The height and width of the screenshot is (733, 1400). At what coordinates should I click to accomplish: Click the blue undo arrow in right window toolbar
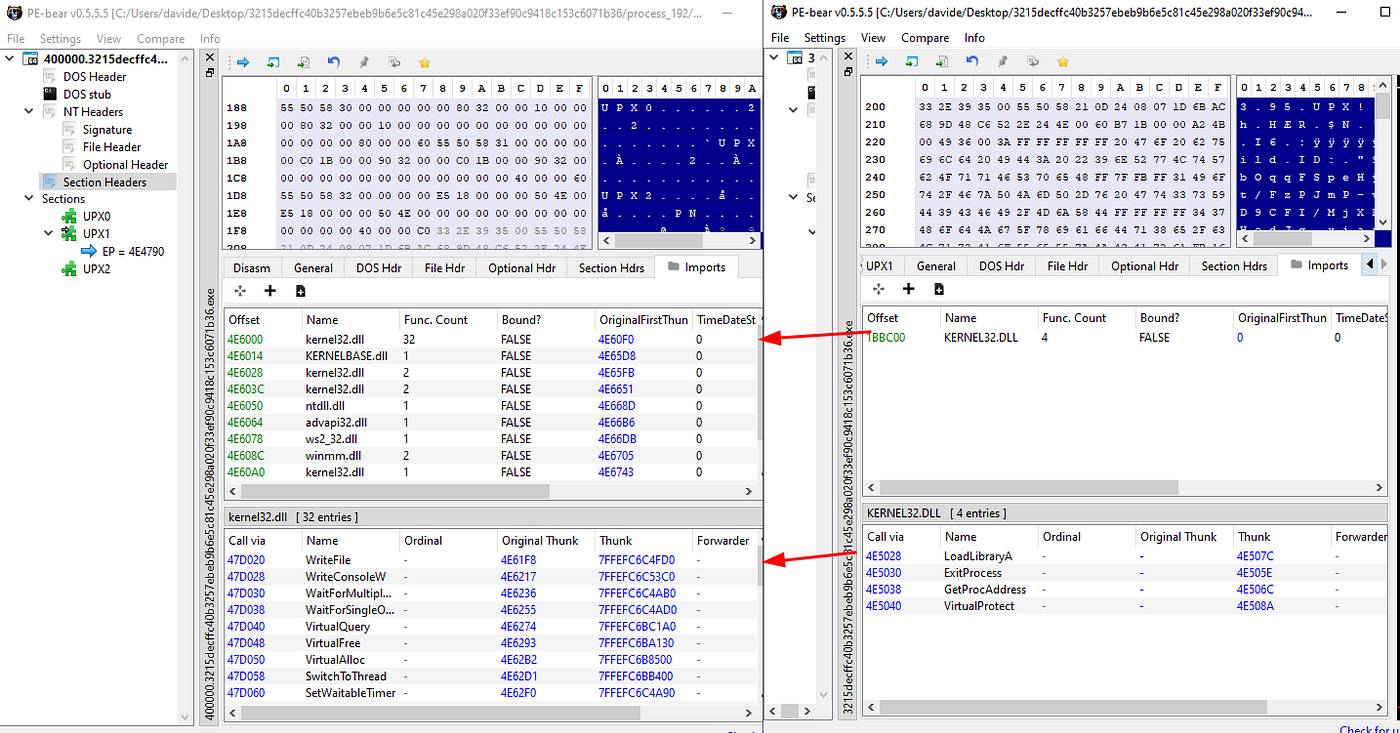(x=972, y=62)
